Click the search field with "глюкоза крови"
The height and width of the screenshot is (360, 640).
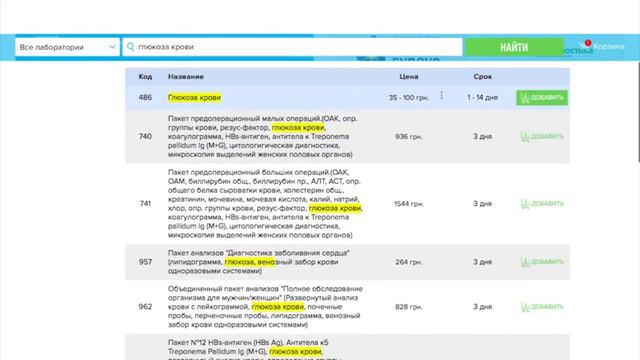[x=292, y=47]
